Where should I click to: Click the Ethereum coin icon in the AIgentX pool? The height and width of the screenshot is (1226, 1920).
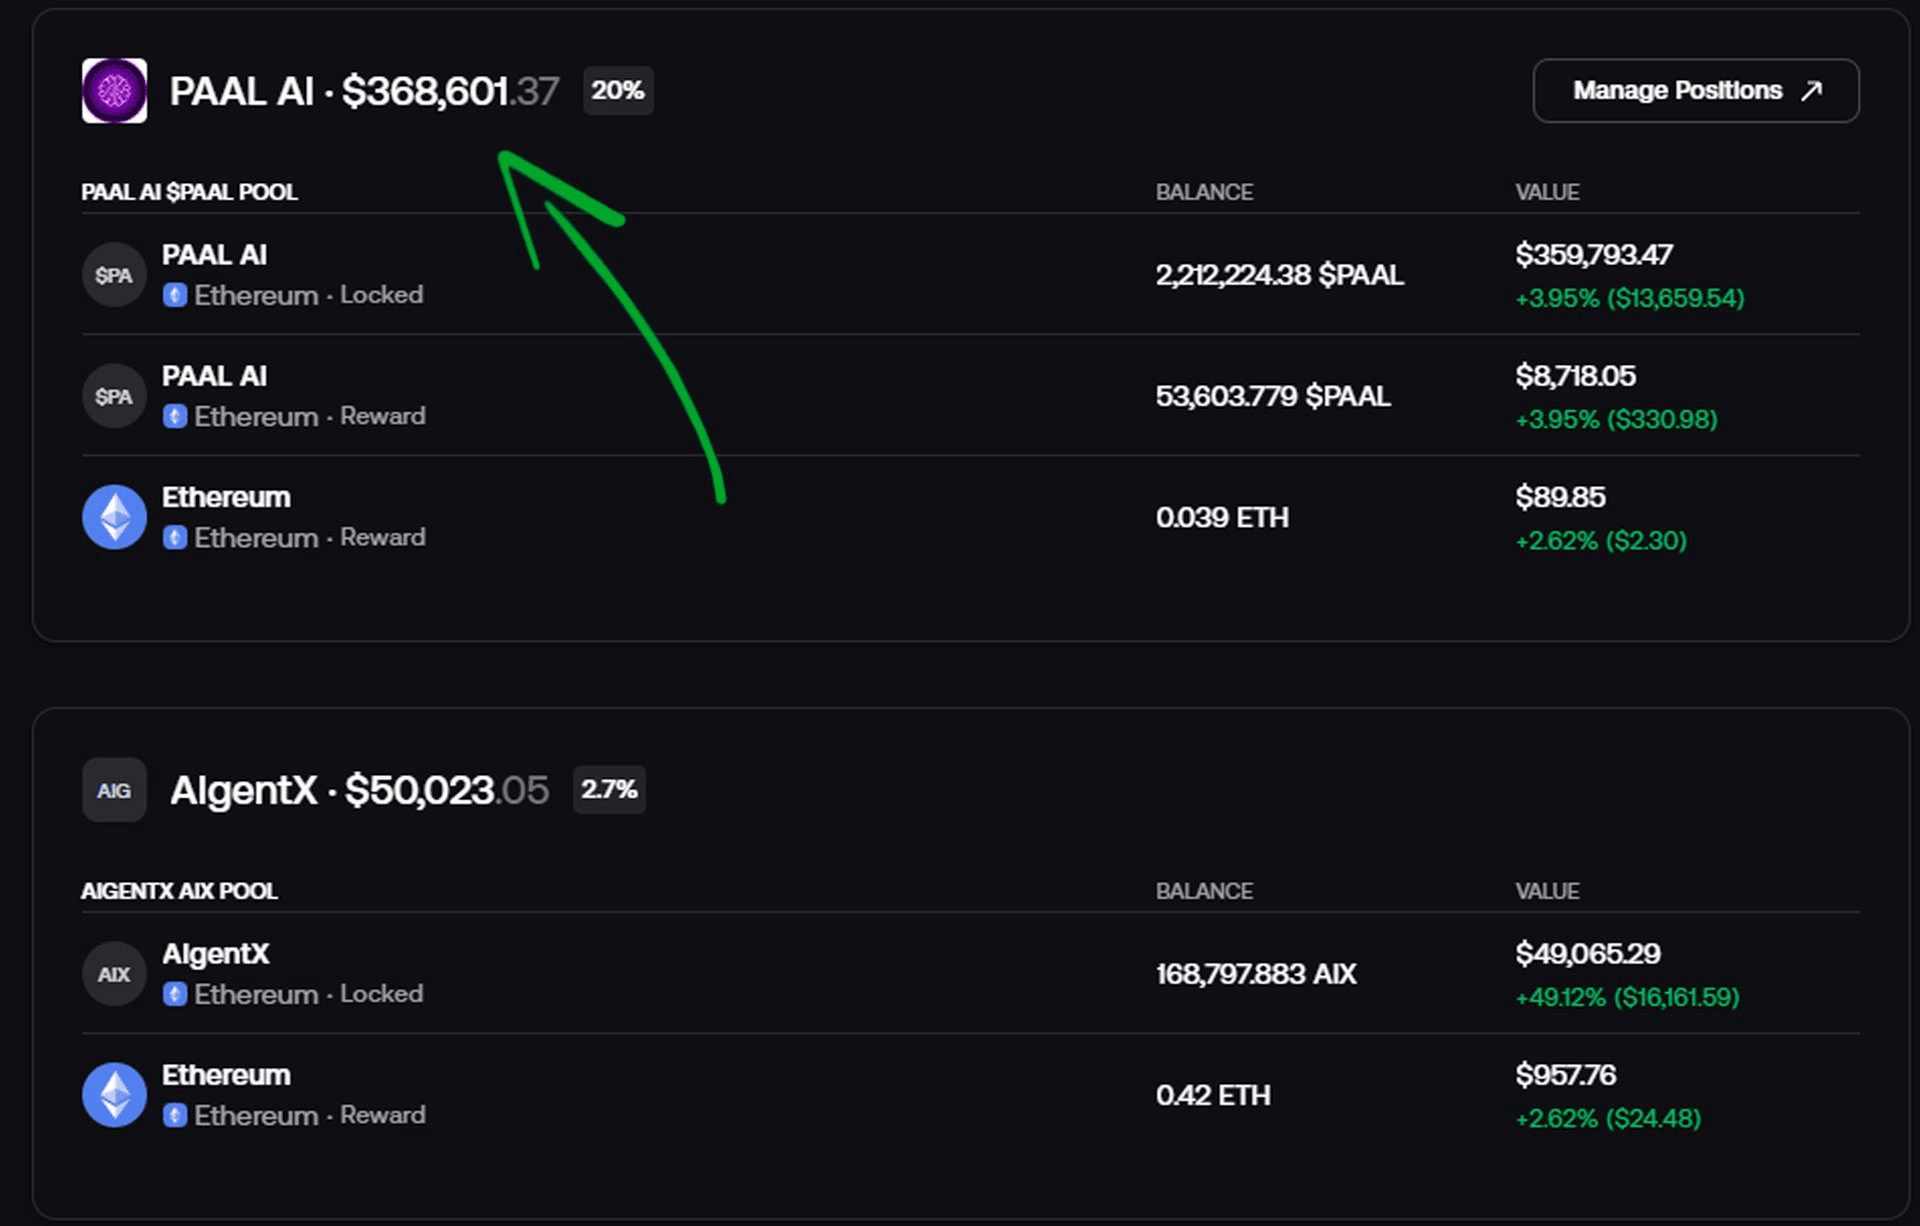114,1095
